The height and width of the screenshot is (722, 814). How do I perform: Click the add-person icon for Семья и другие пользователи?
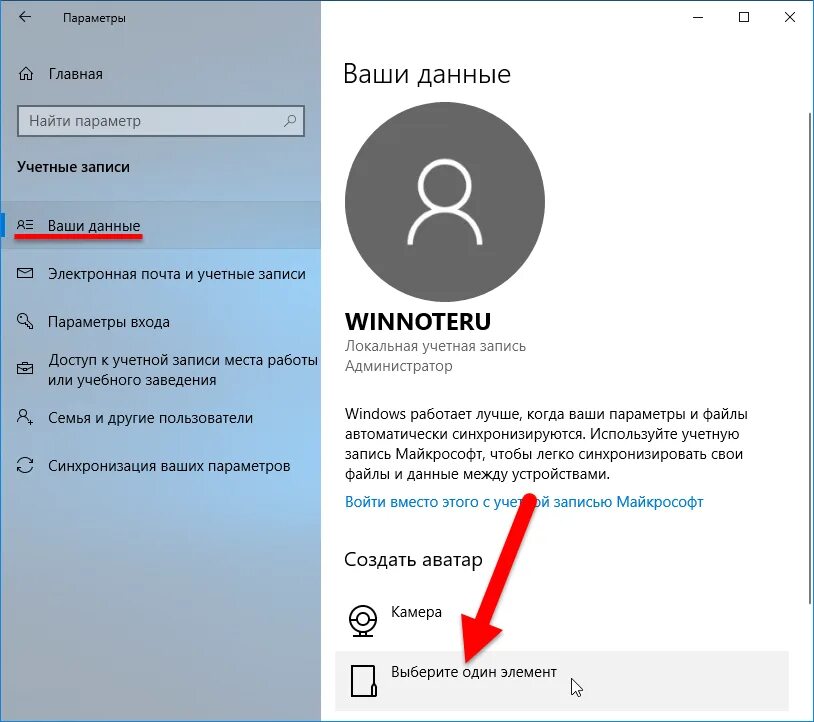25,417
